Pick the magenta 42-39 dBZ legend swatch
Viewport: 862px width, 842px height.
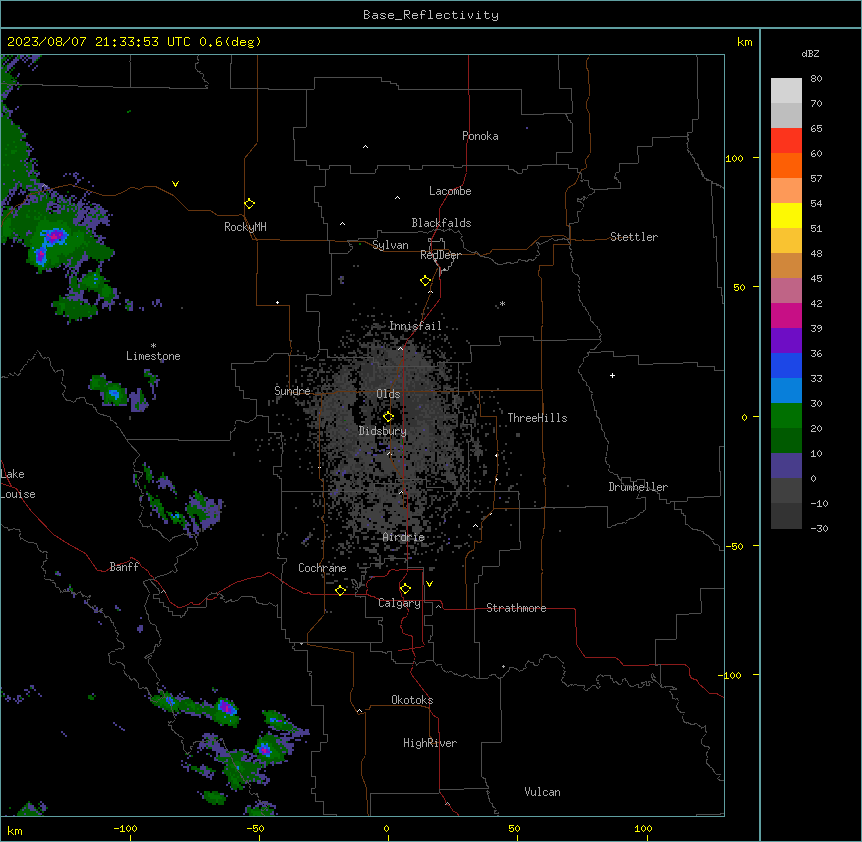click(x=786, y=315)
